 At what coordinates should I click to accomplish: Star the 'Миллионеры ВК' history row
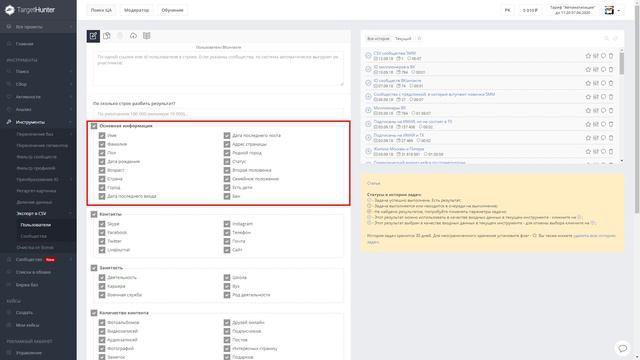click(x=588, y=111)
